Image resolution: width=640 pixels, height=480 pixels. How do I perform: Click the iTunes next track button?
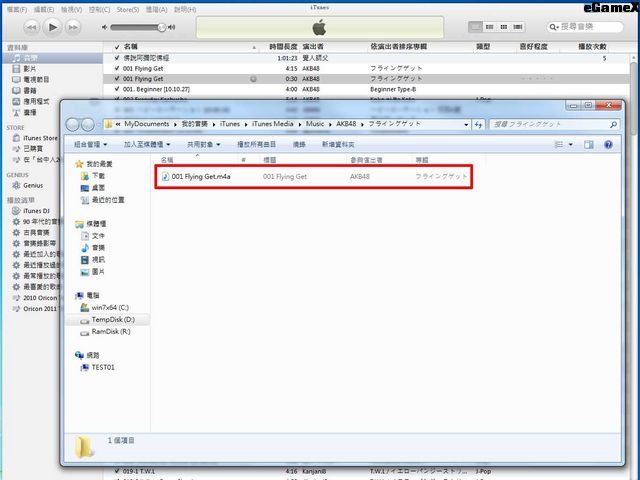click(73, 27)
